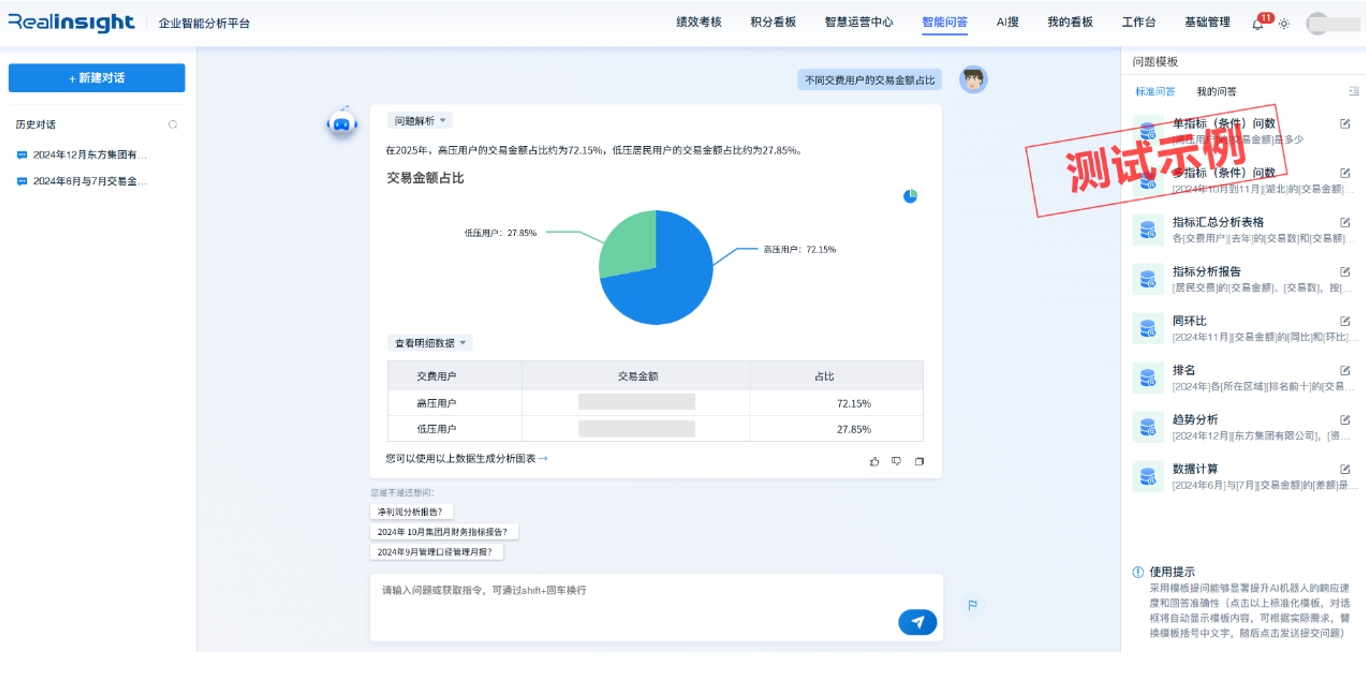Click the flag icon beside the input box
The image size is (1366, 700).
pyautogui.click(x=970, y=605)
